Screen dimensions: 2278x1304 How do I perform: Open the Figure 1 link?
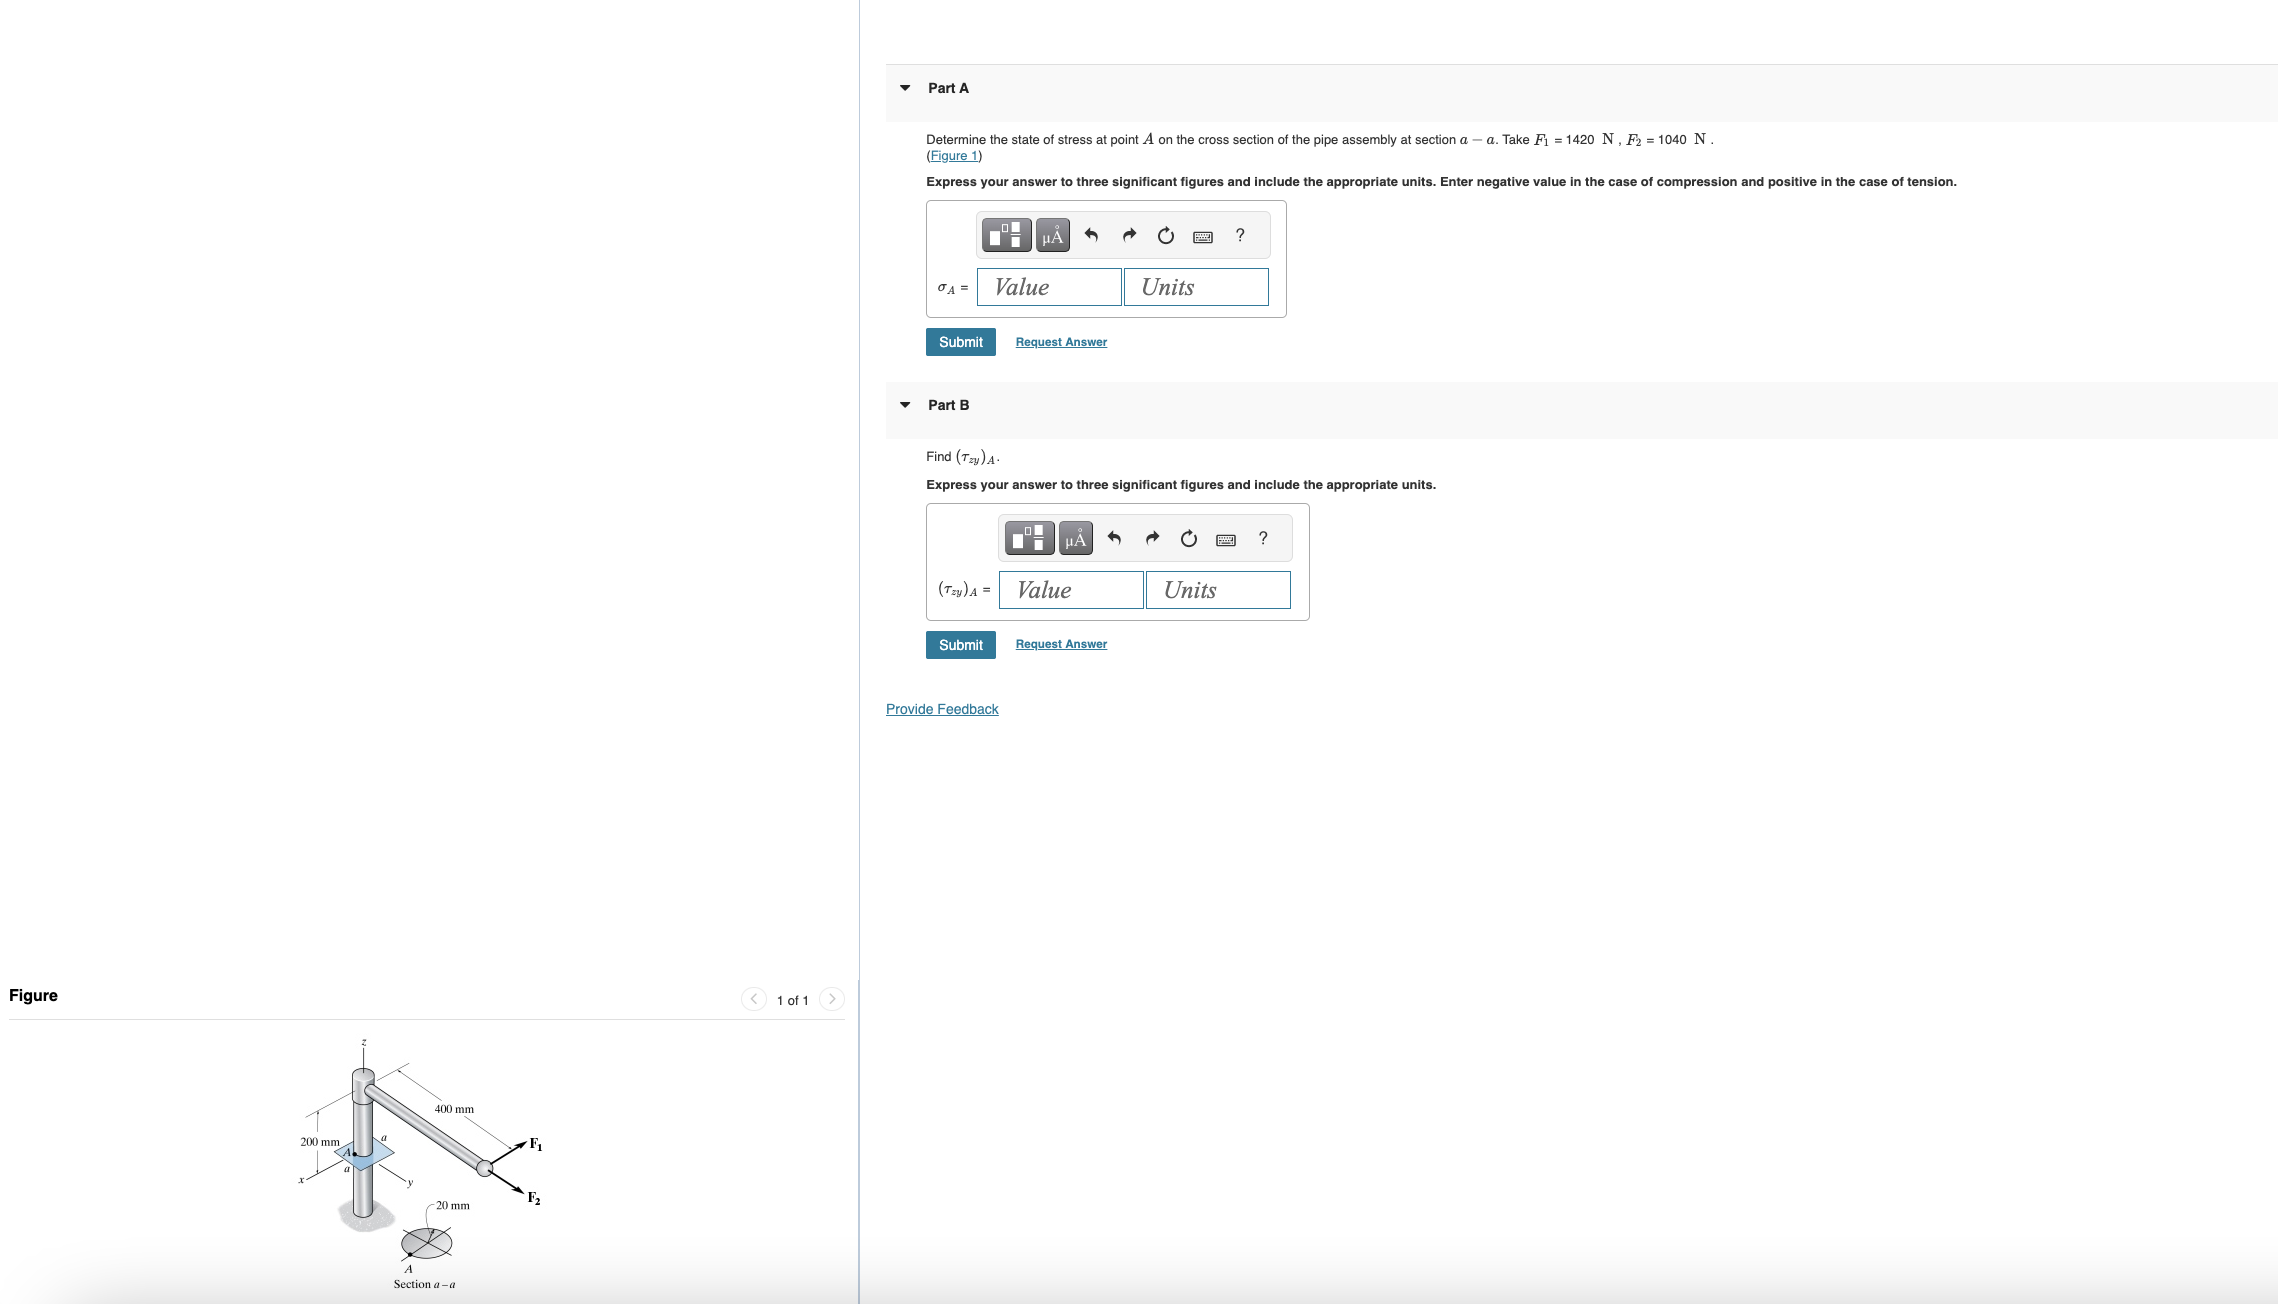954,156
